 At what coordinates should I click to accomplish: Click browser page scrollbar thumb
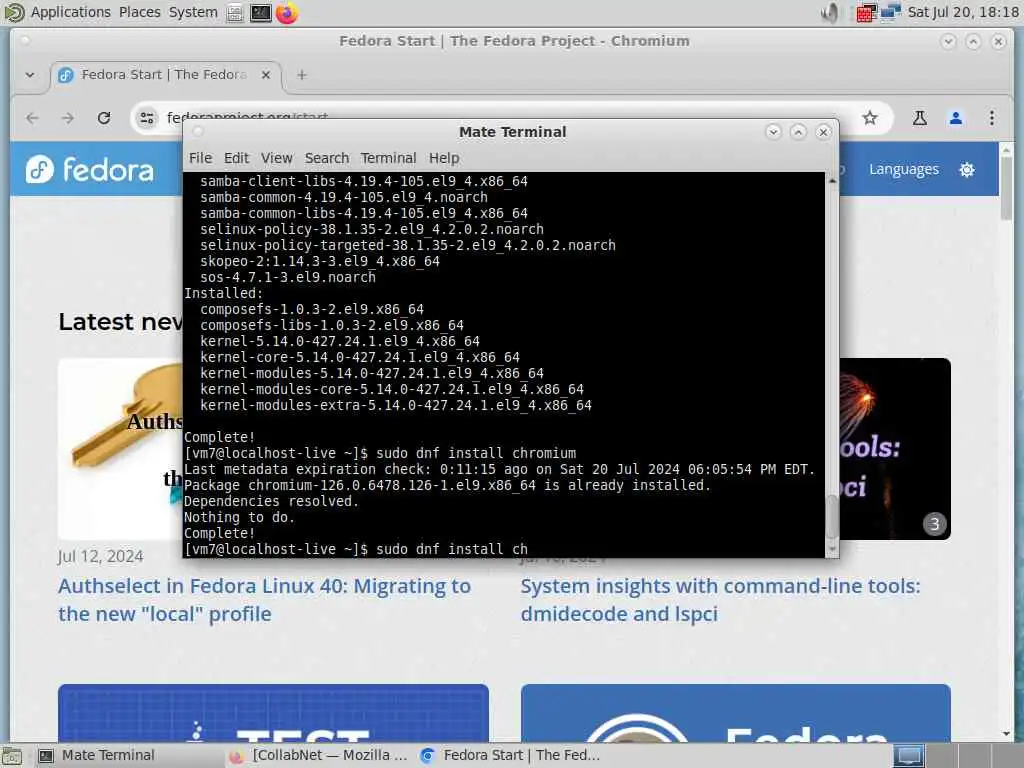(x=1006, y=189)
